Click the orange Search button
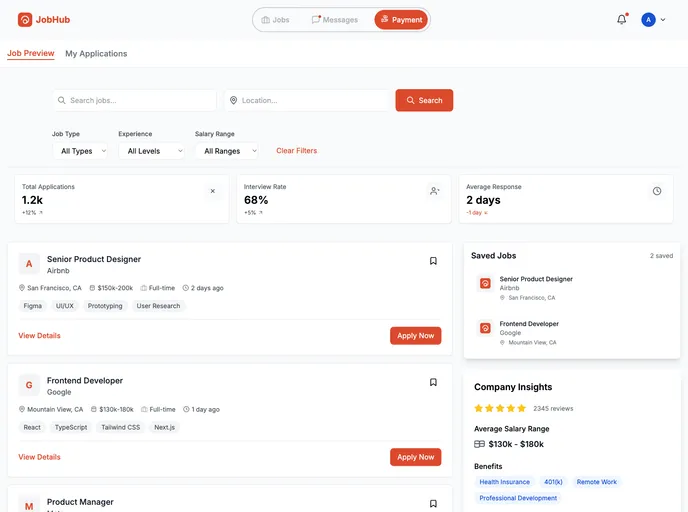 pos(424,100)
